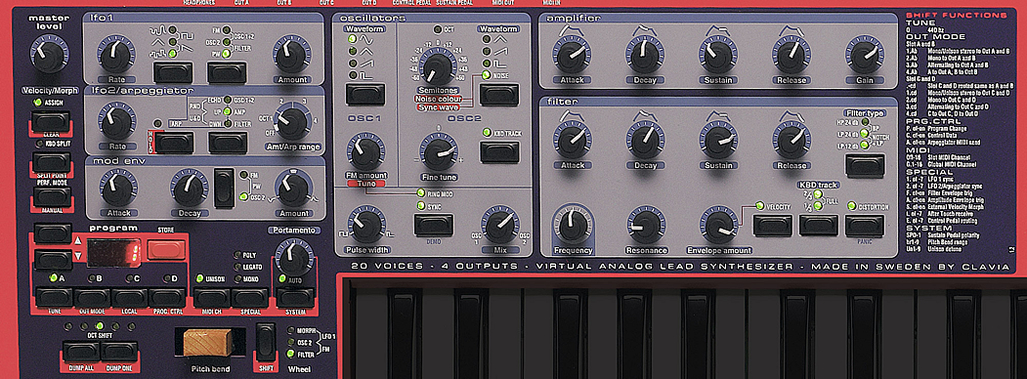Select program slot B
The height and width of the screenshot is (379, 1027).
(x=92, y=297)
